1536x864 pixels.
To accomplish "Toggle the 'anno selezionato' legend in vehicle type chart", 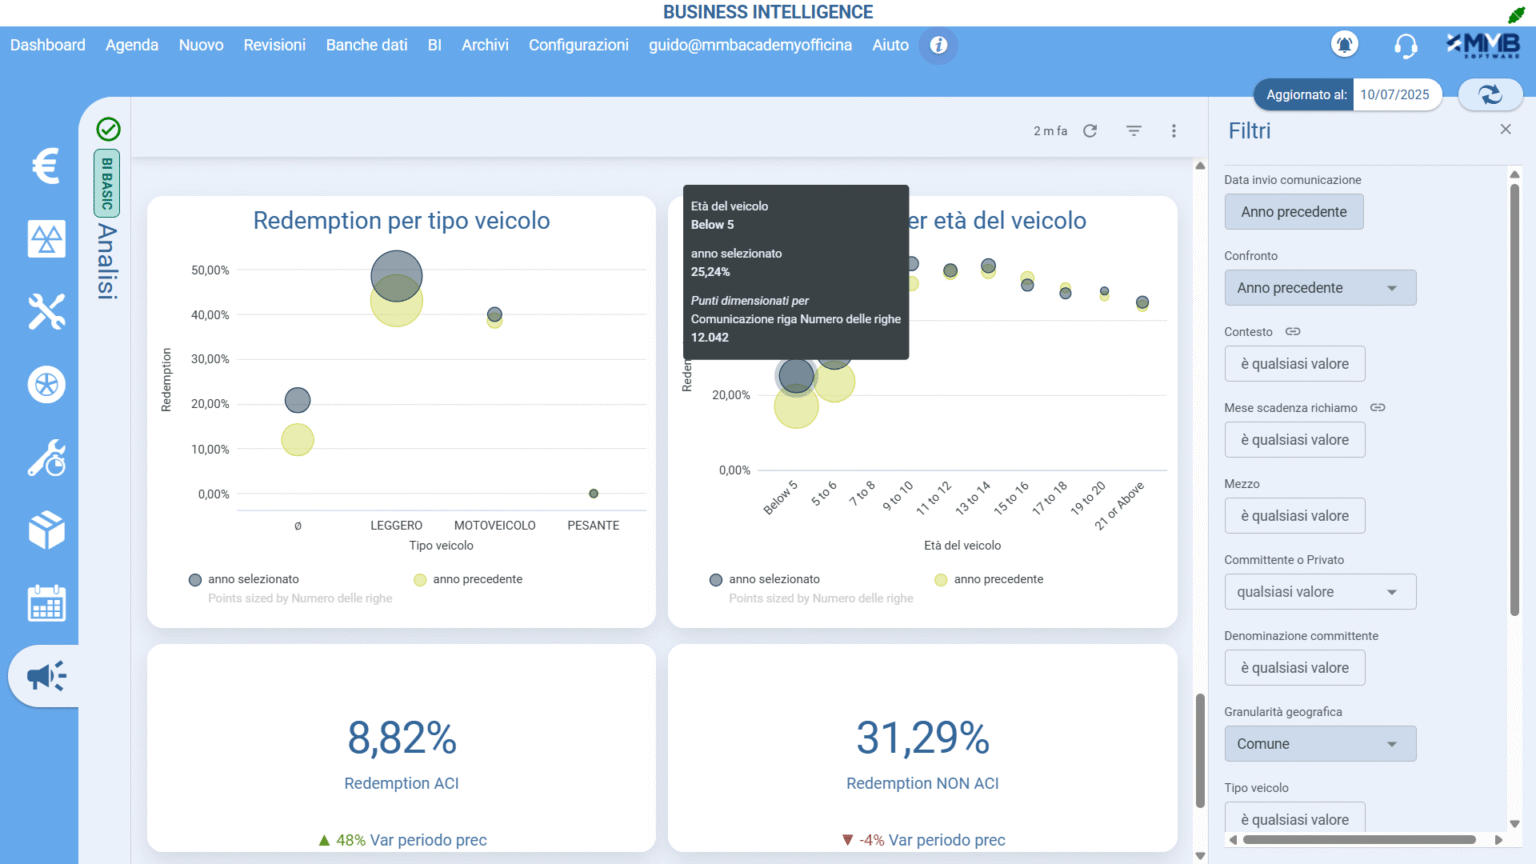I will coord(244,580).
